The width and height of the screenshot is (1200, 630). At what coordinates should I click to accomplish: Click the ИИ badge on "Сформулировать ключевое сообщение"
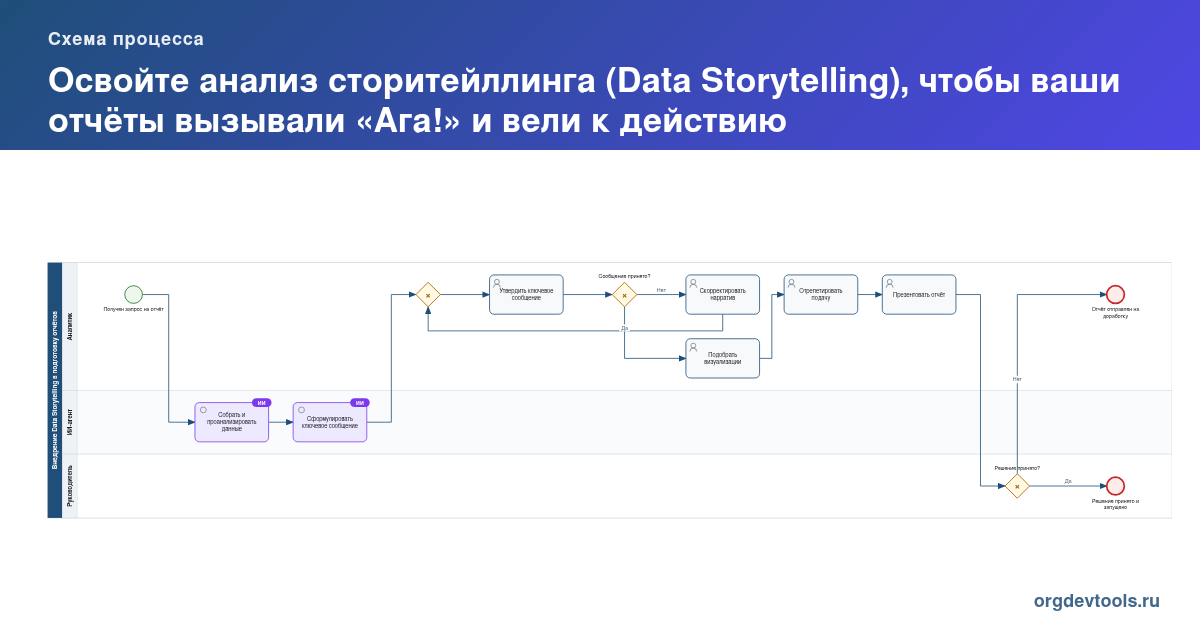pos(359,403)
